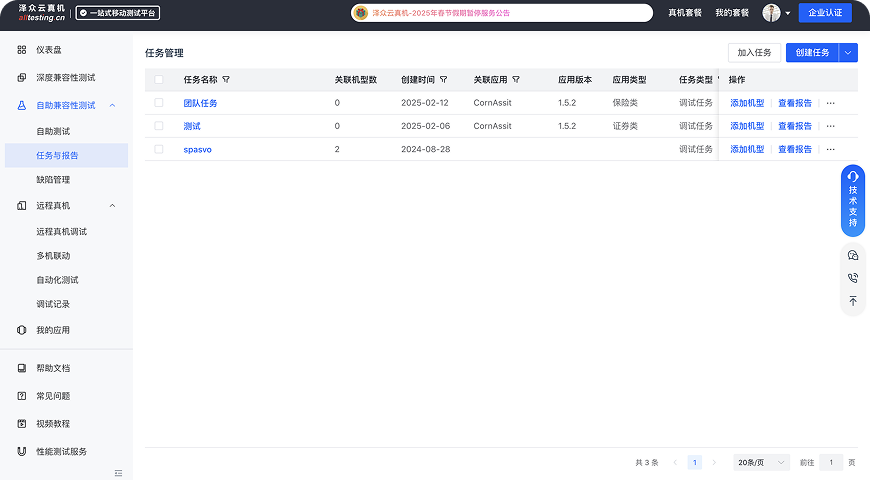Image resolution: width=870 pixels, height=480 pixels.
Task: Go to 远程真机调试 in the sidebar
Action: (61, 231)
